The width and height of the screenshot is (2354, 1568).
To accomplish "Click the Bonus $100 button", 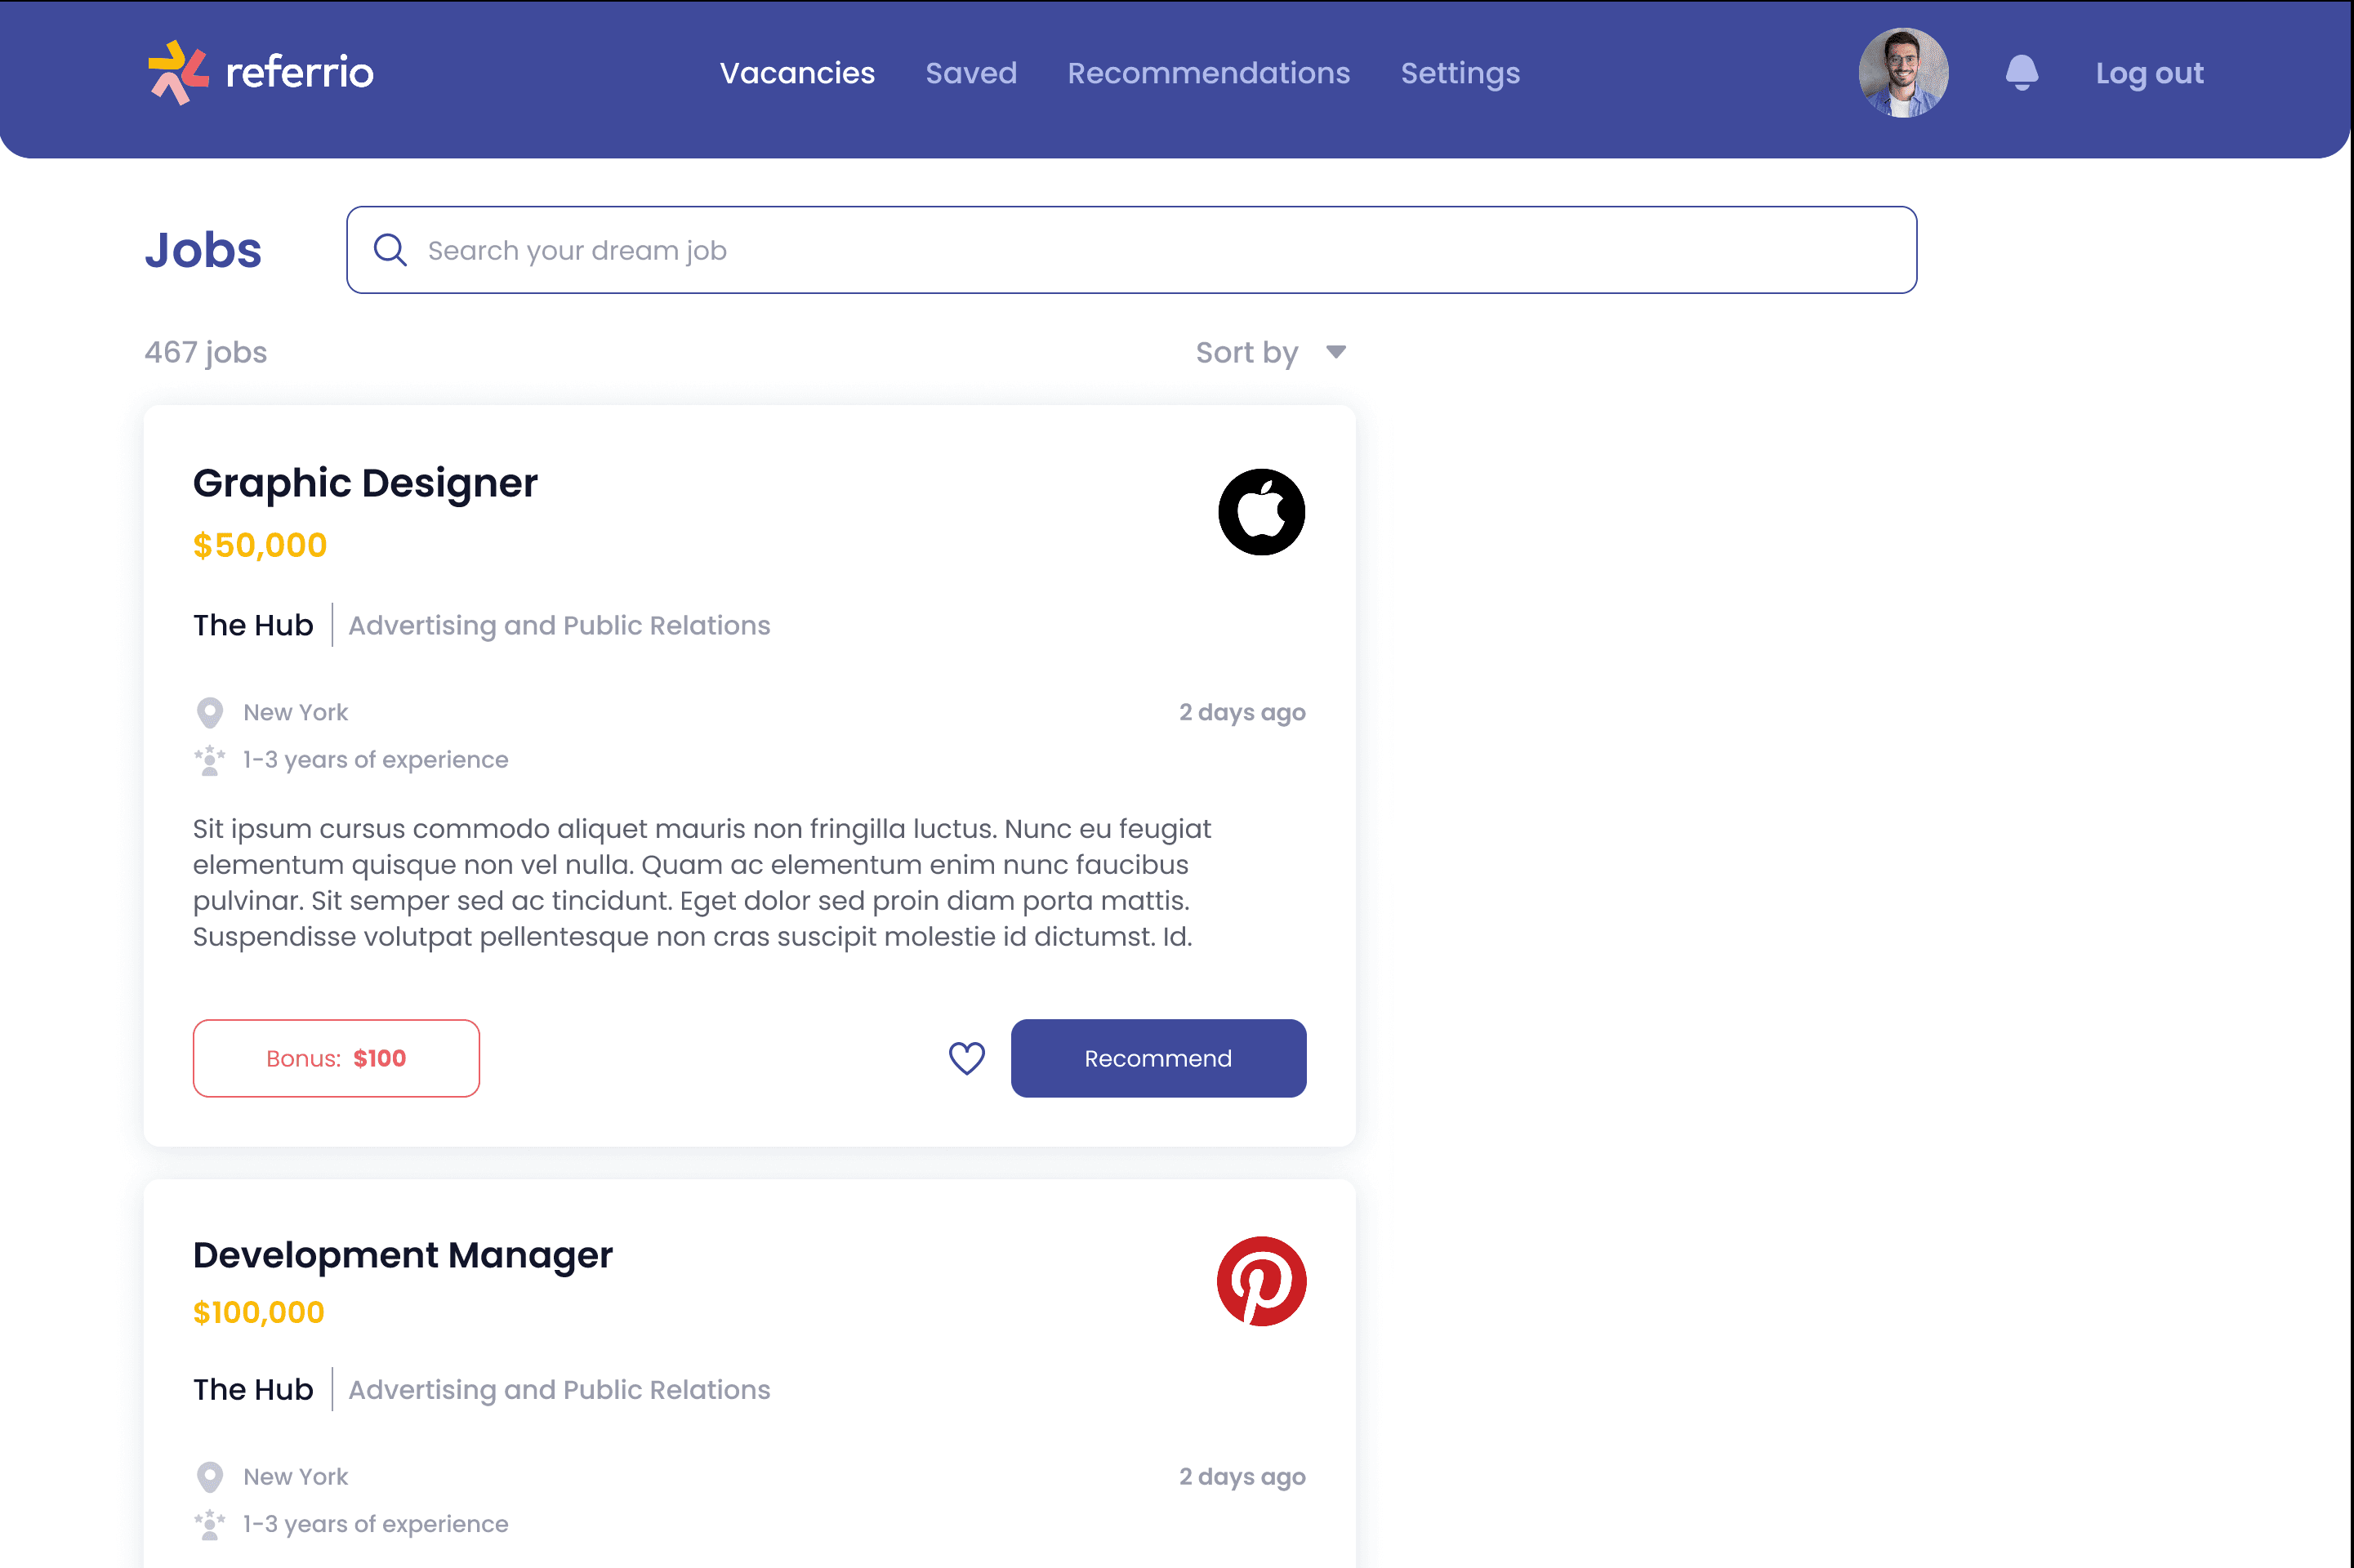I will pos(336,1058).
